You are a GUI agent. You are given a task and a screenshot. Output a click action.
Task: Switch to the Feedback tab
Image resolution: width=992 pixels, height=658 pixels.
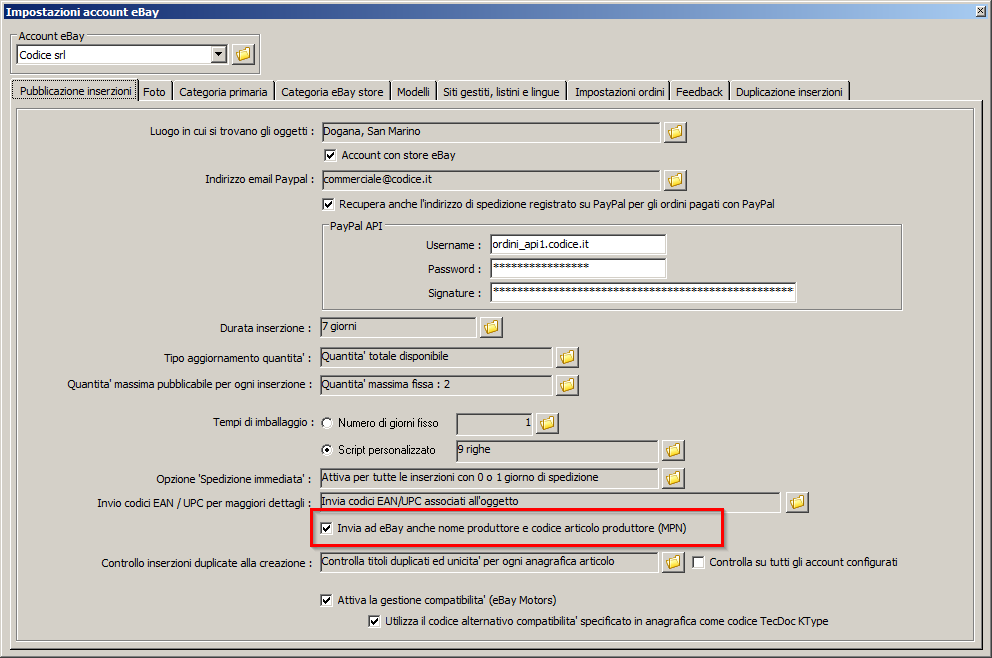[699, 92]
